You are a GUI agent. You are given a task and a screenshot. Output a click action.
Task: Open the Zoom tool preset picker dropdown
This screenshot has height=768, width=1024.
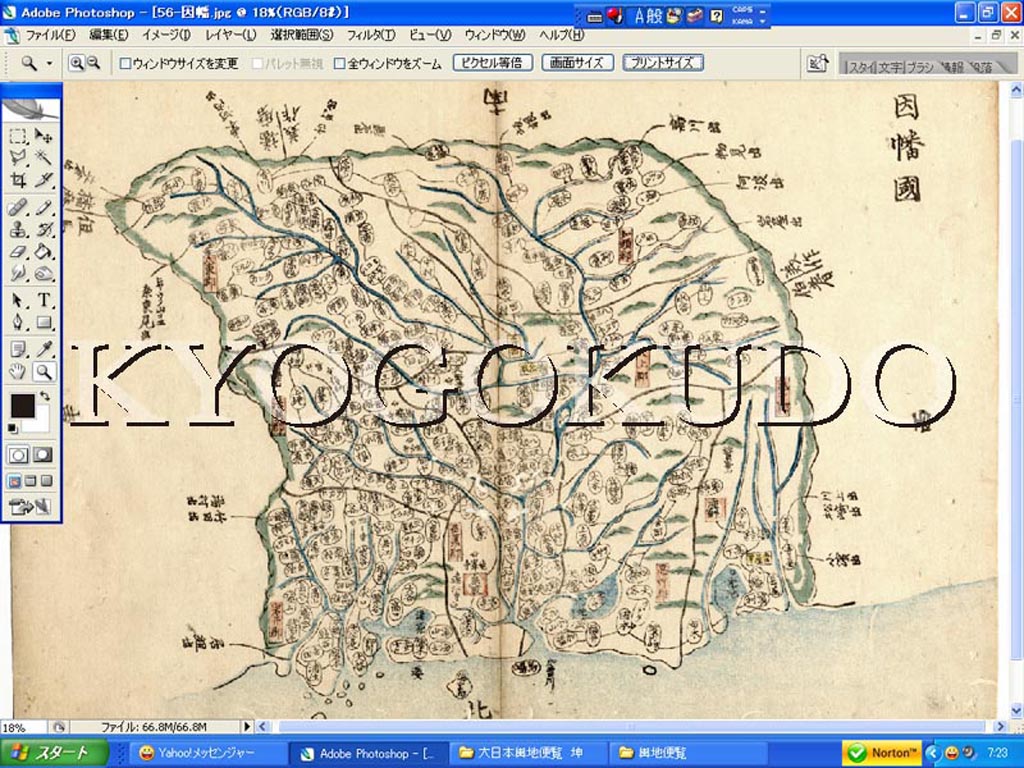point(49,63)
